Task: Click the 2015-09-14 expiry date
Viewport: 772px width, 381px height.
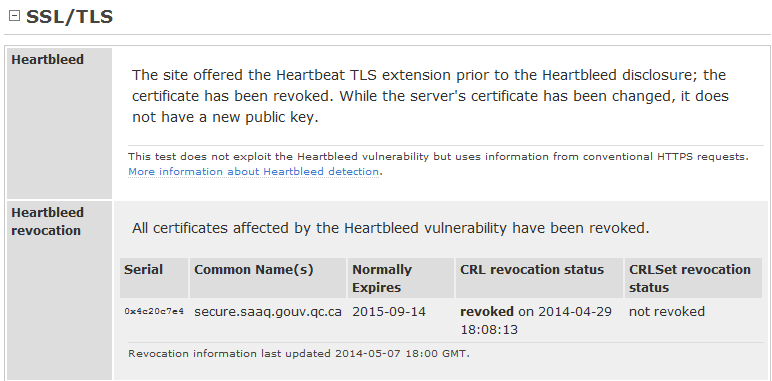Action: [x=389, y=312]
